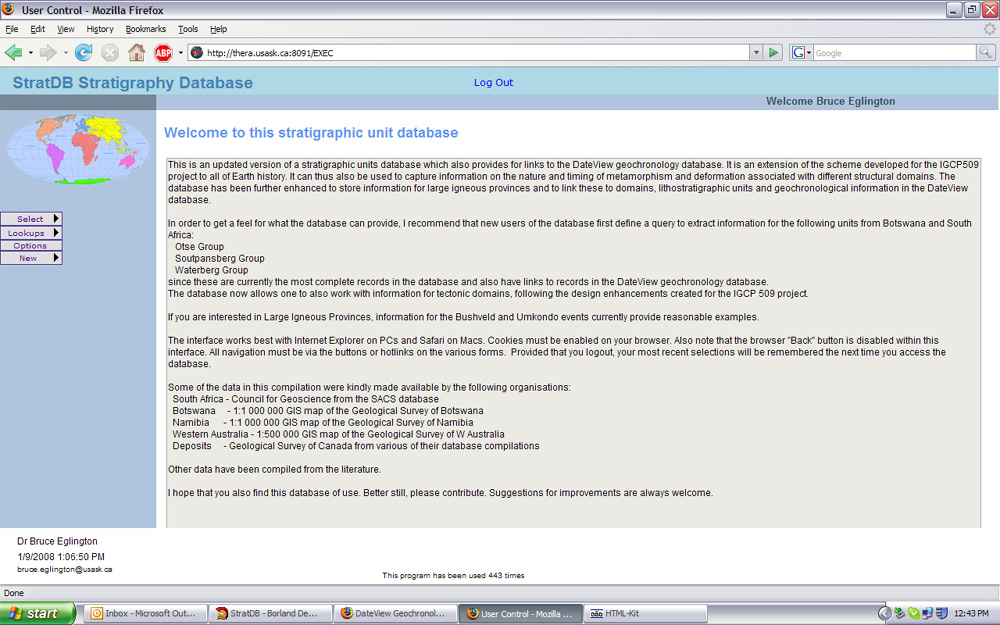1000x625 pixels.
Task: Click the world map image
Action: pos(78,149)
